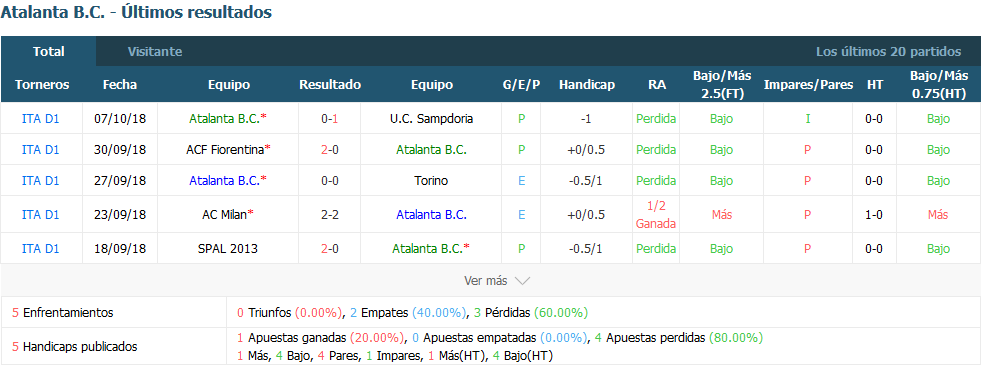Select AC Milan team name
Image resolution: width=981 pixels, height=365 pixels.
[225, 214]
